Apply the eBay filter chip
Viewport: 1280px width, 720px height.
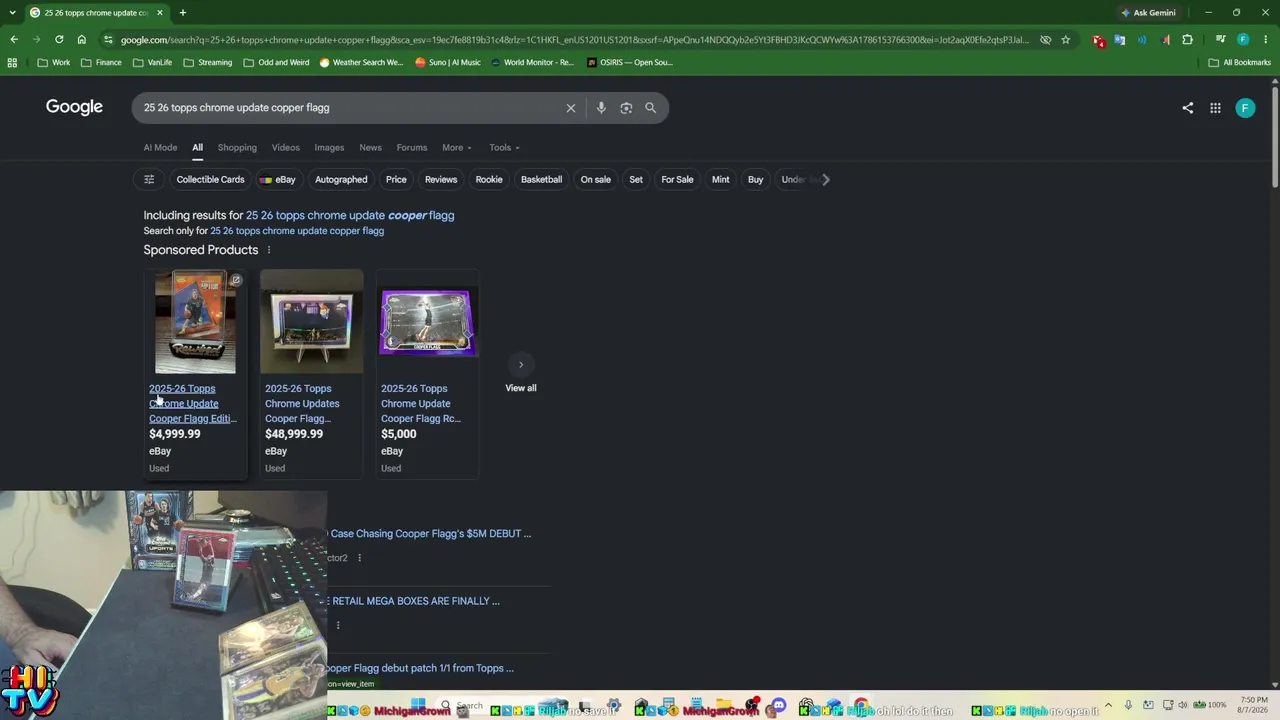tap(277, 180)
